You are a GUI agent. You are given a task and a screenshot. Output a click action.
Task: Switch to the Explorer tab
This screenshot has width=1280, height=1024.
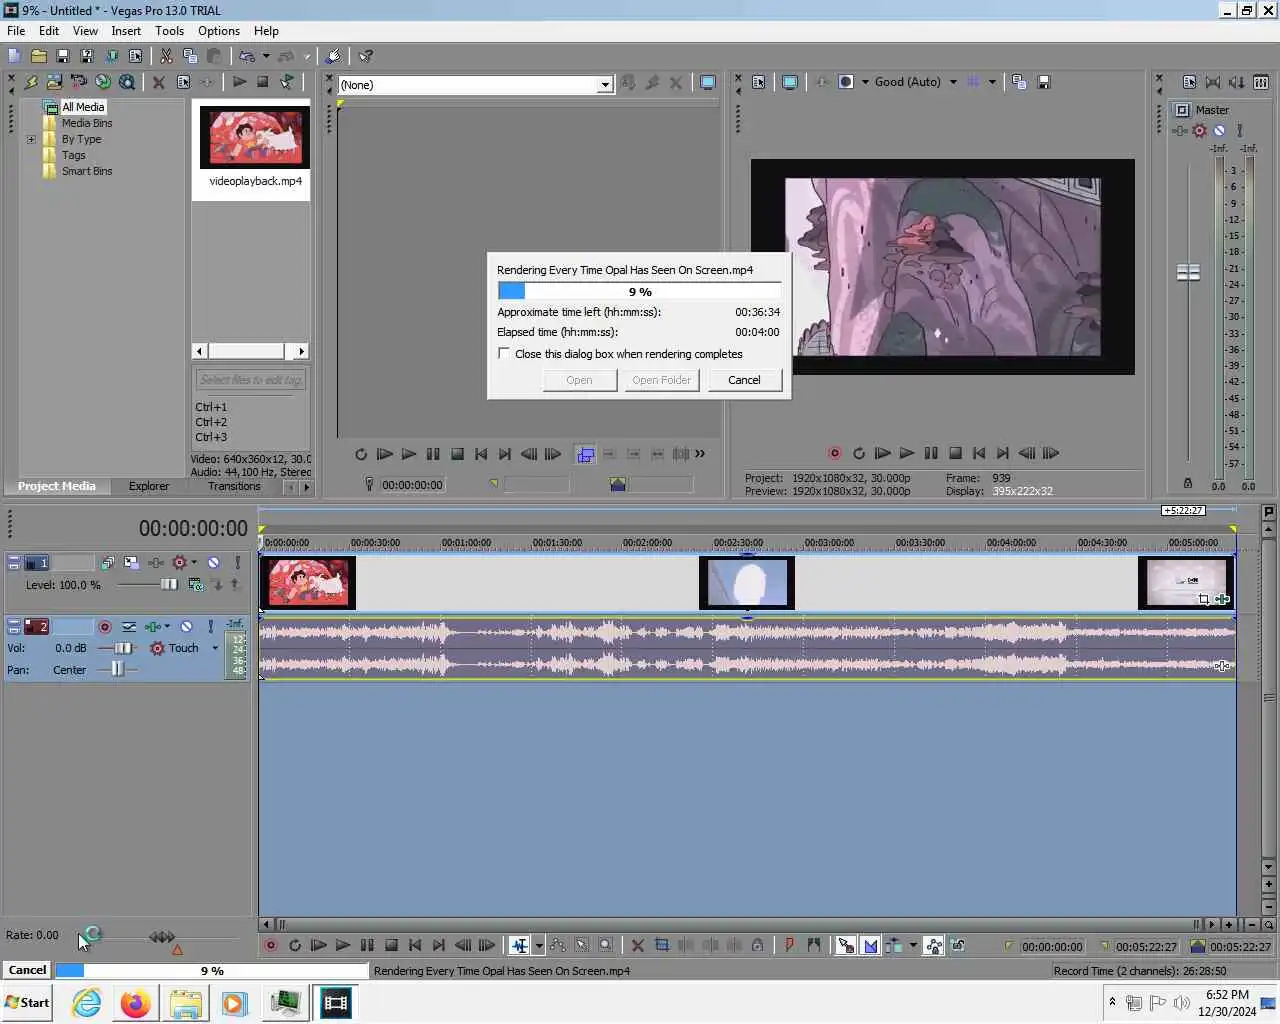(x=149, y=486)
